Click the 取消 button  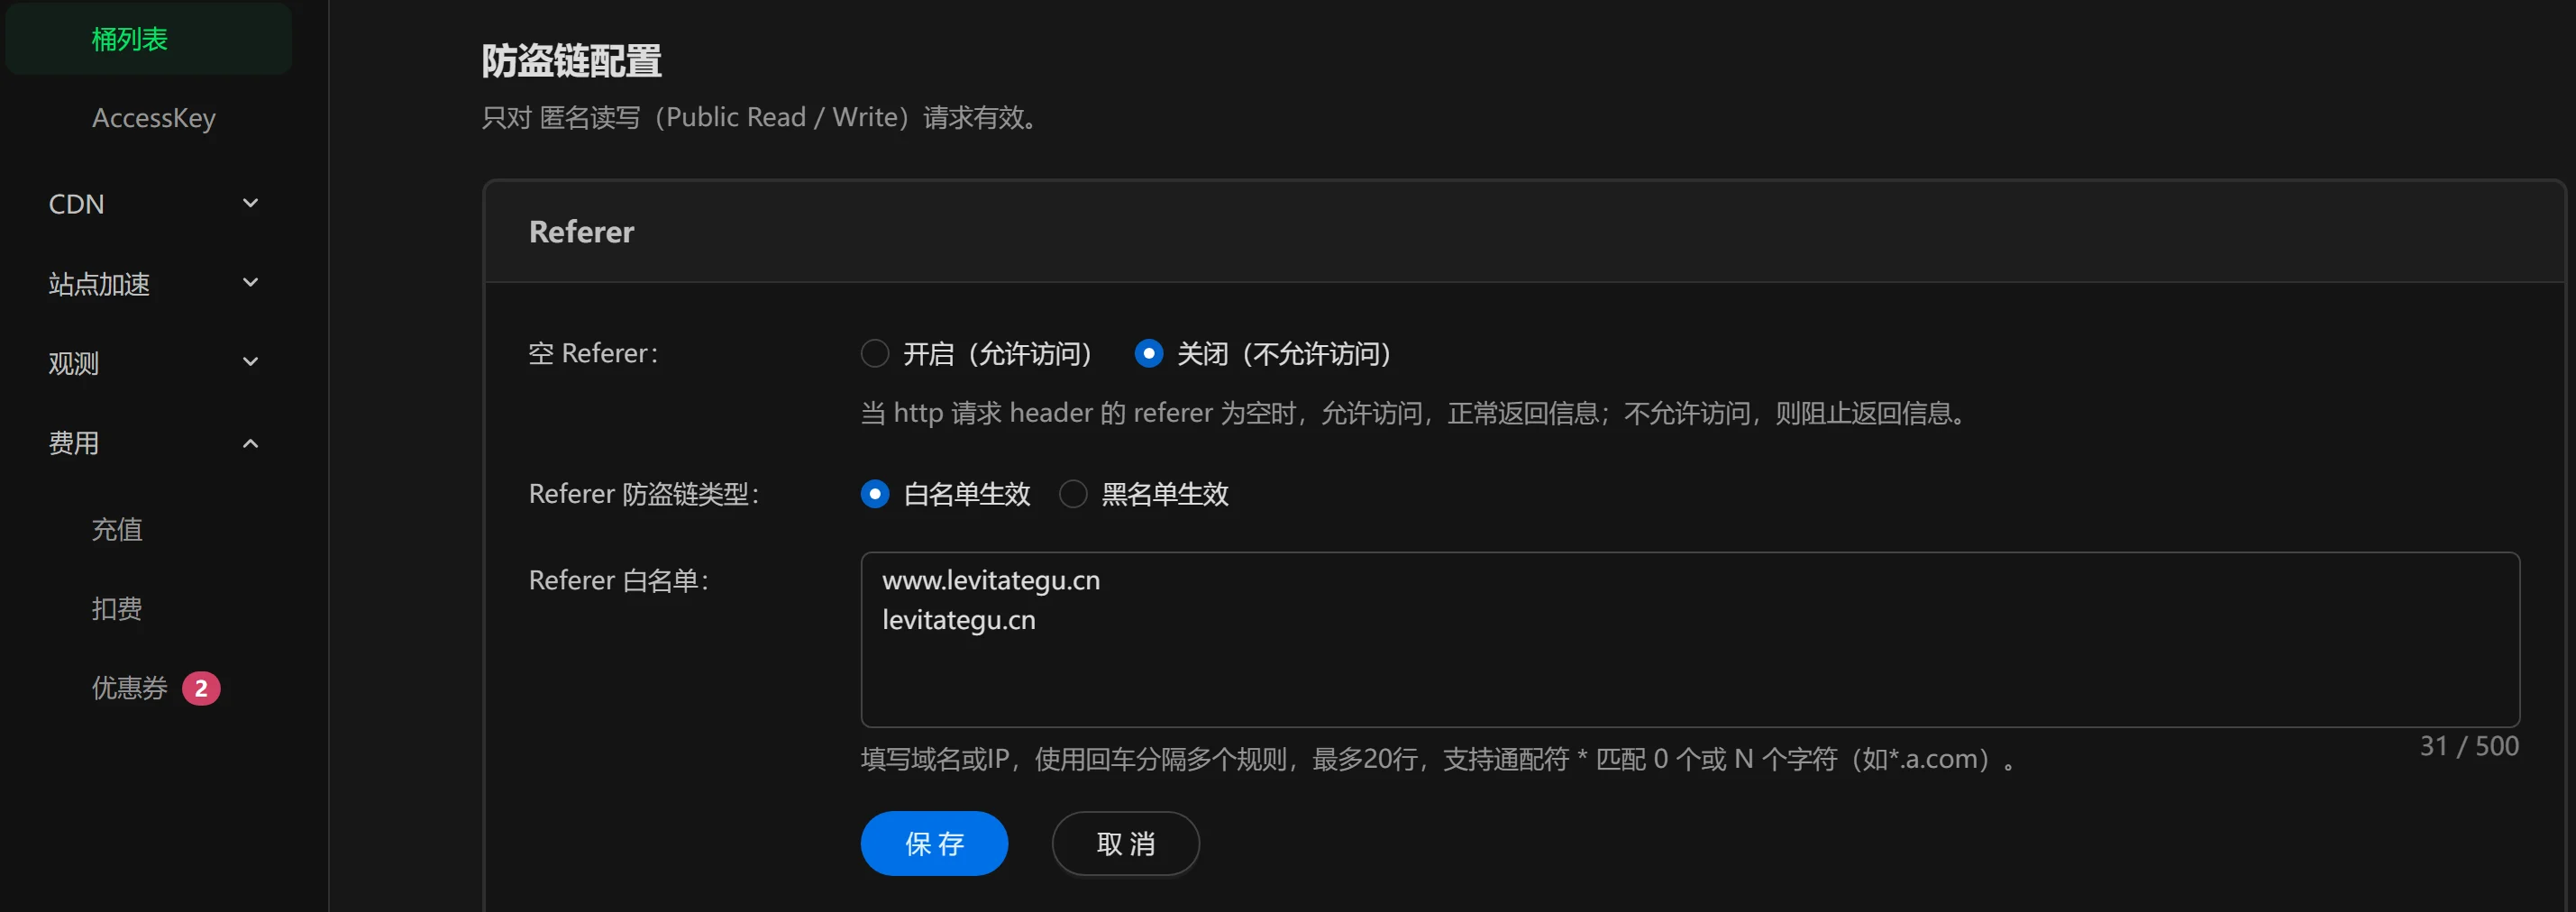[1126, 844]
